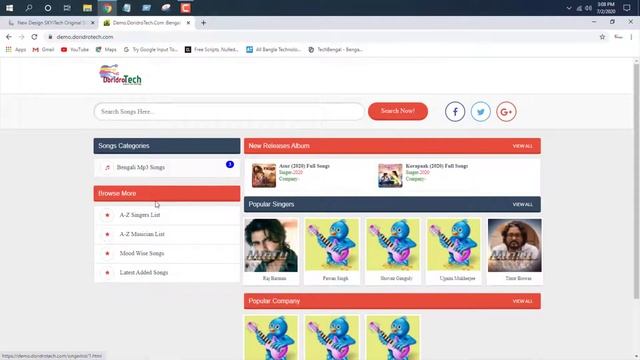Open the red Camtasia icon in taskbar
The image size is (640, 360).
pyautogui.click(x=185, y=8)
